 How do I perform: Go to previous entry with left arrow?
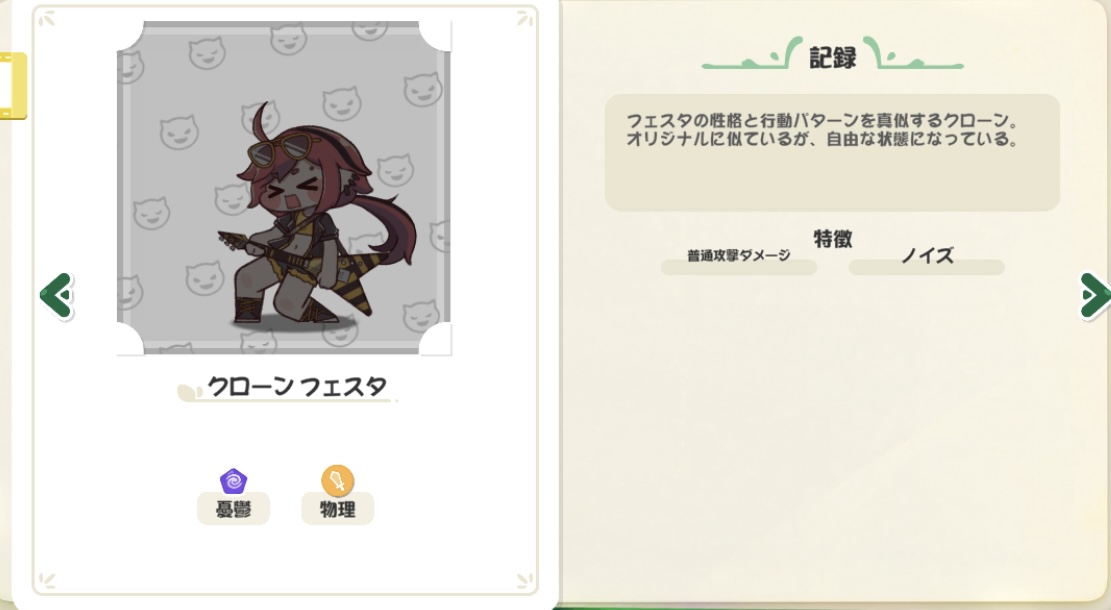tap(57, 295)
